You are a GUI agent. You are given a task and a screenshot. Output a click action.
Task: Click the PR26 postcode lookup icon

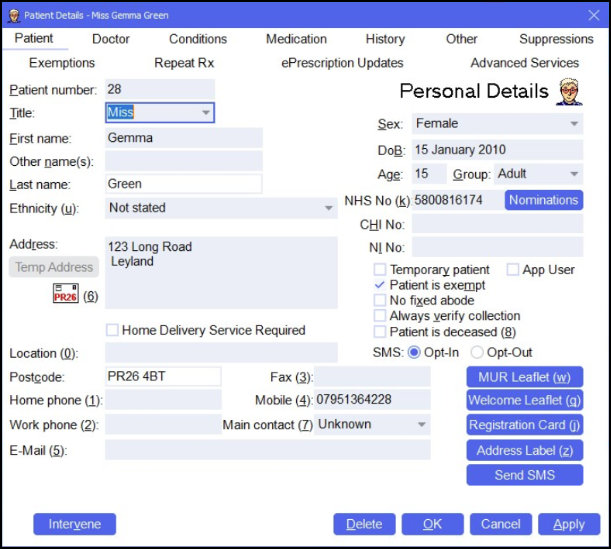(x=65, y=295)
